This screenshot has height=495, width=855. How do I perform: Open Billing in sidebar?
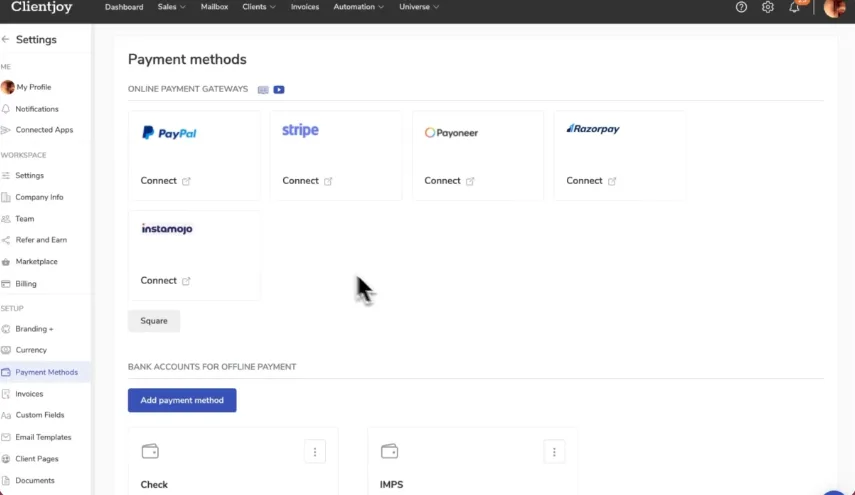click(x=26, y=283)
